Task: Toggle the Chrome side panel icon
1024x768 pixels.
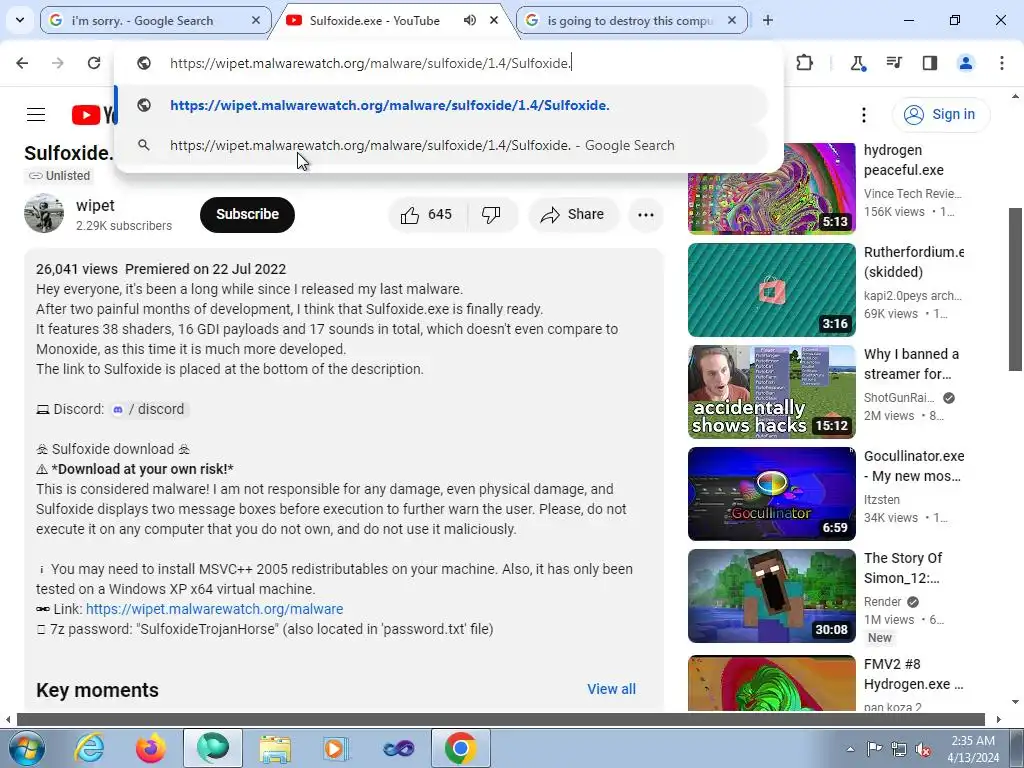Action: 930,63
